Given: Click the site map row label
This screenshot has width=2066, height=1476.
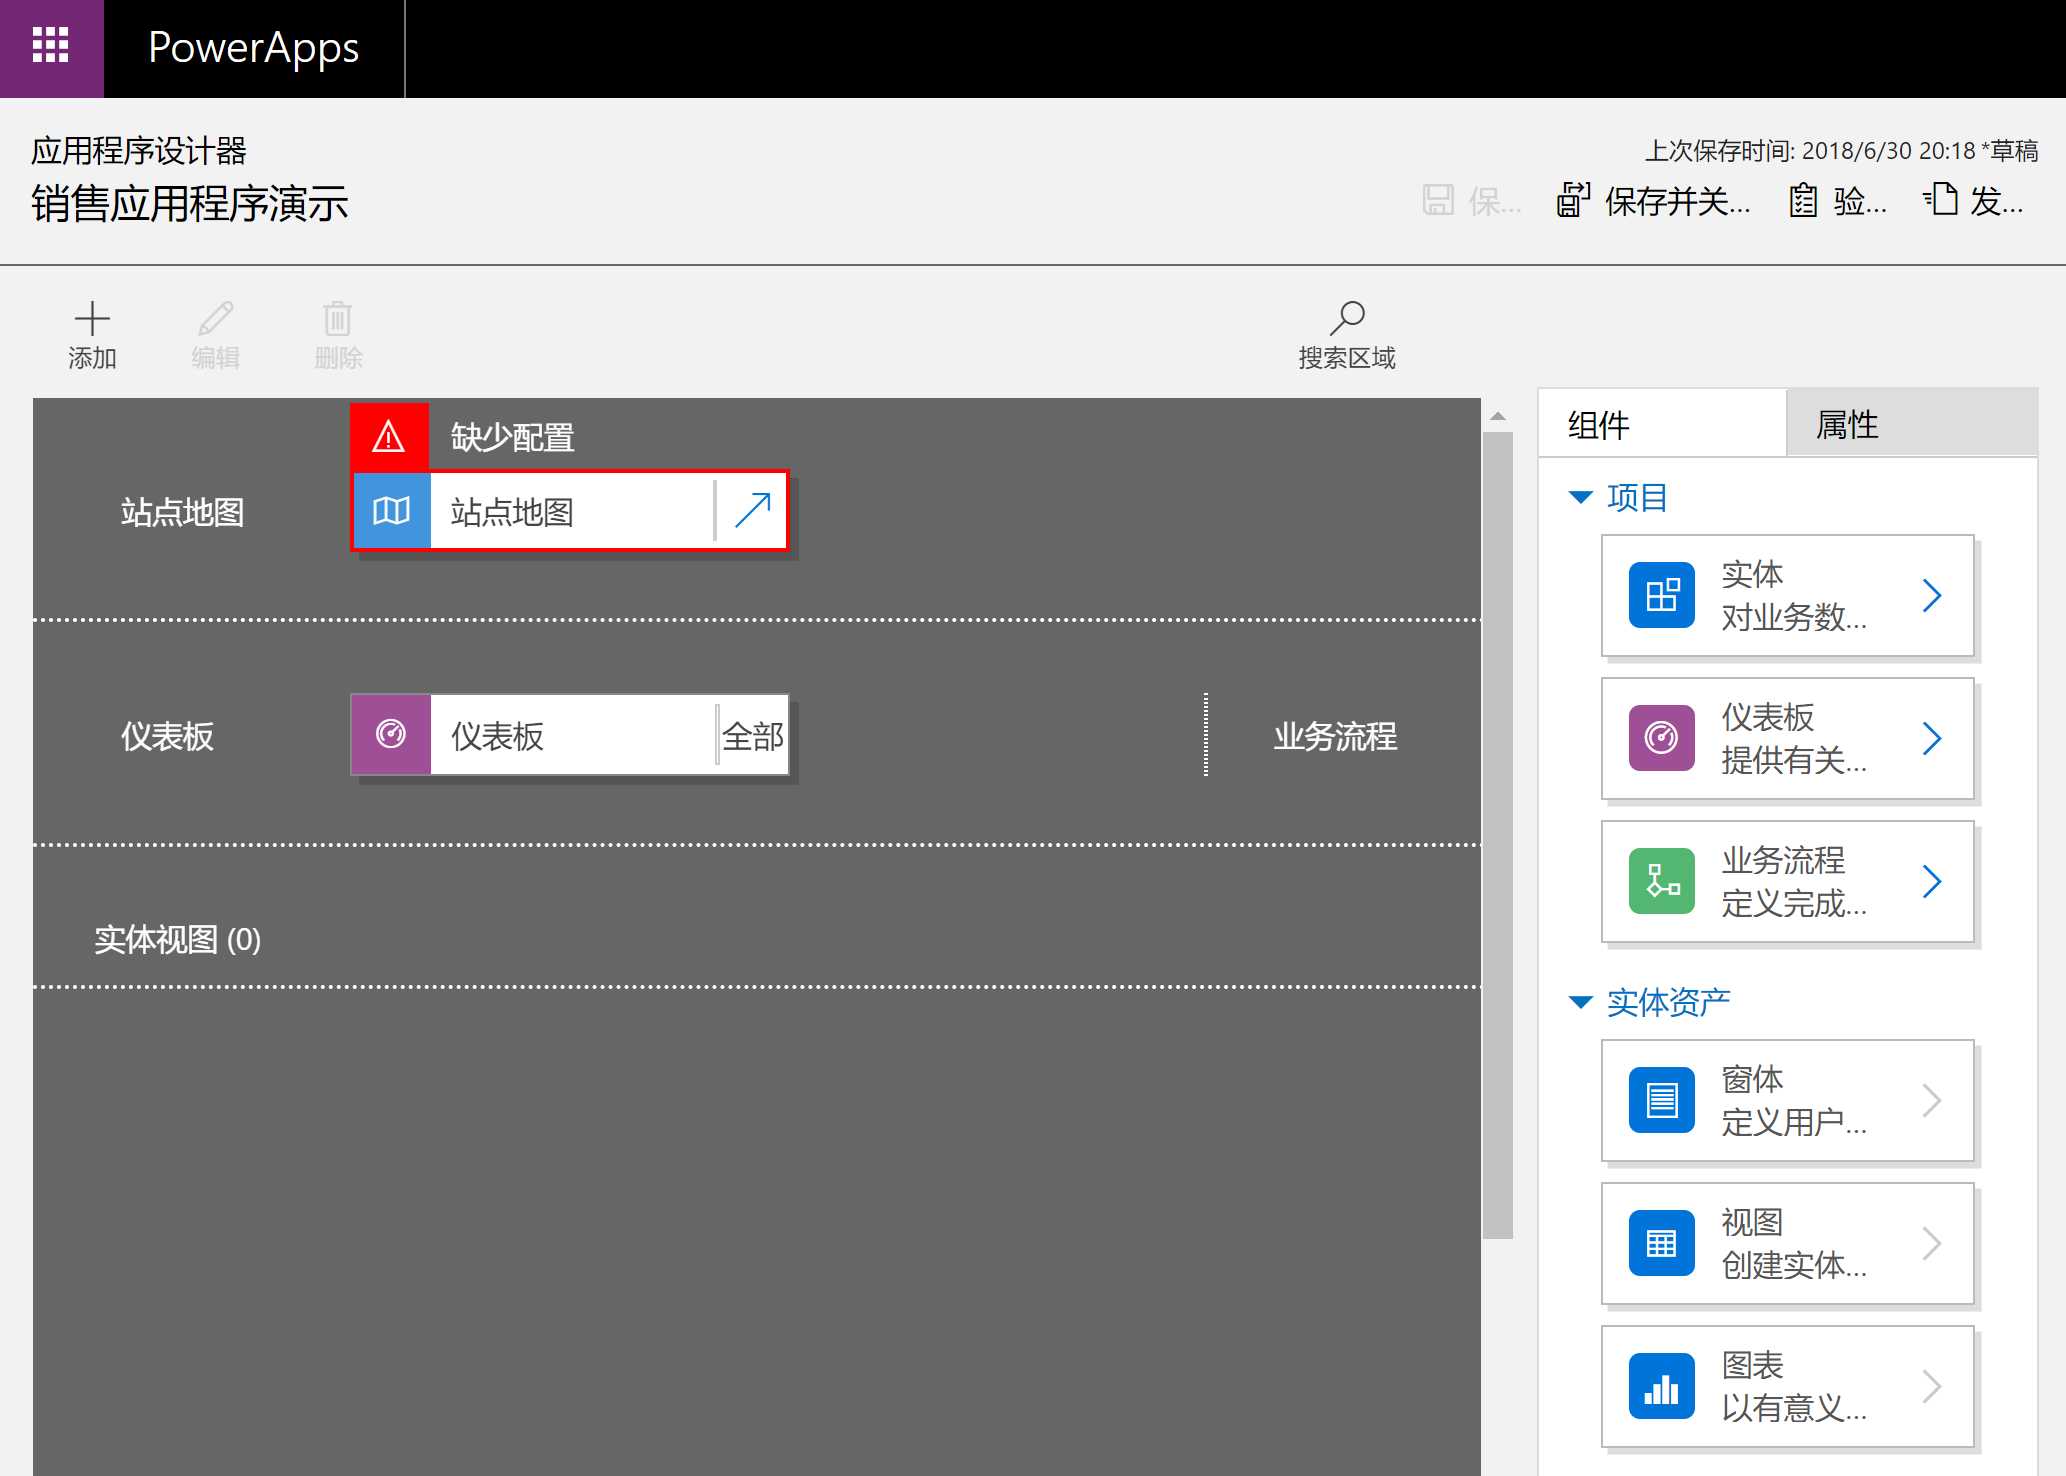Looking at the screenshot, I should (x=183, y=513).
